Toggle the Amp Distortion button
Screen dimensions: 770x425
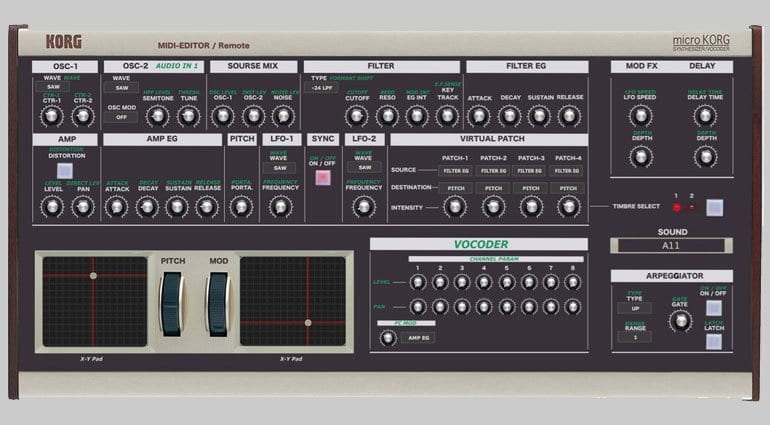tap(65, 170)
